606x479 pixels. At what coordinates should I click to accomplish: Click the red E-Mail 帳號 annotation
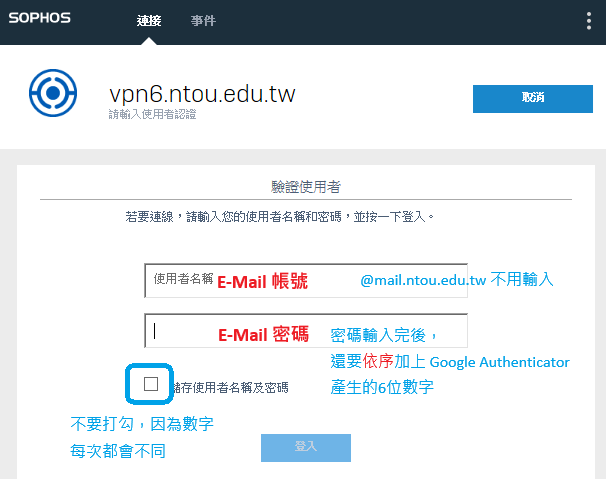coord(262,282)
